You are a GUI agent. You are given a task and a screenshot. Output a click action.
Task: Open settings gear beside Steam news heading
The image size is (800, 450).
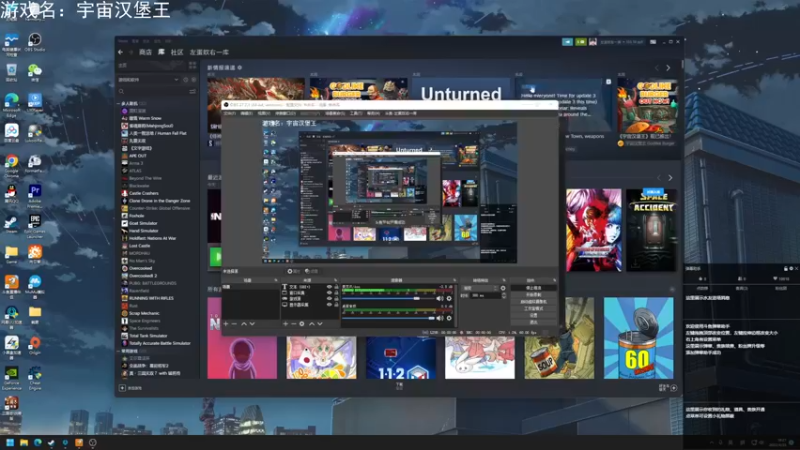click(x=239, y=67)
